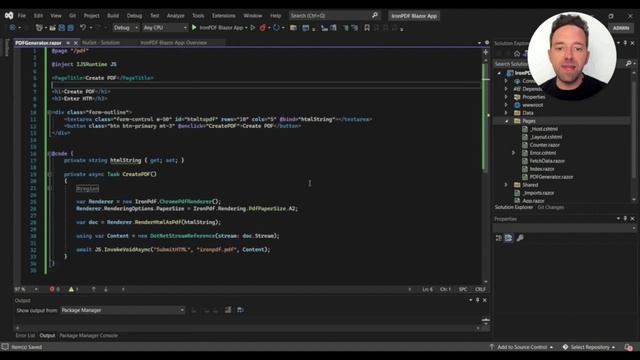Click the ADMIN button in title bar

(621, 28)
